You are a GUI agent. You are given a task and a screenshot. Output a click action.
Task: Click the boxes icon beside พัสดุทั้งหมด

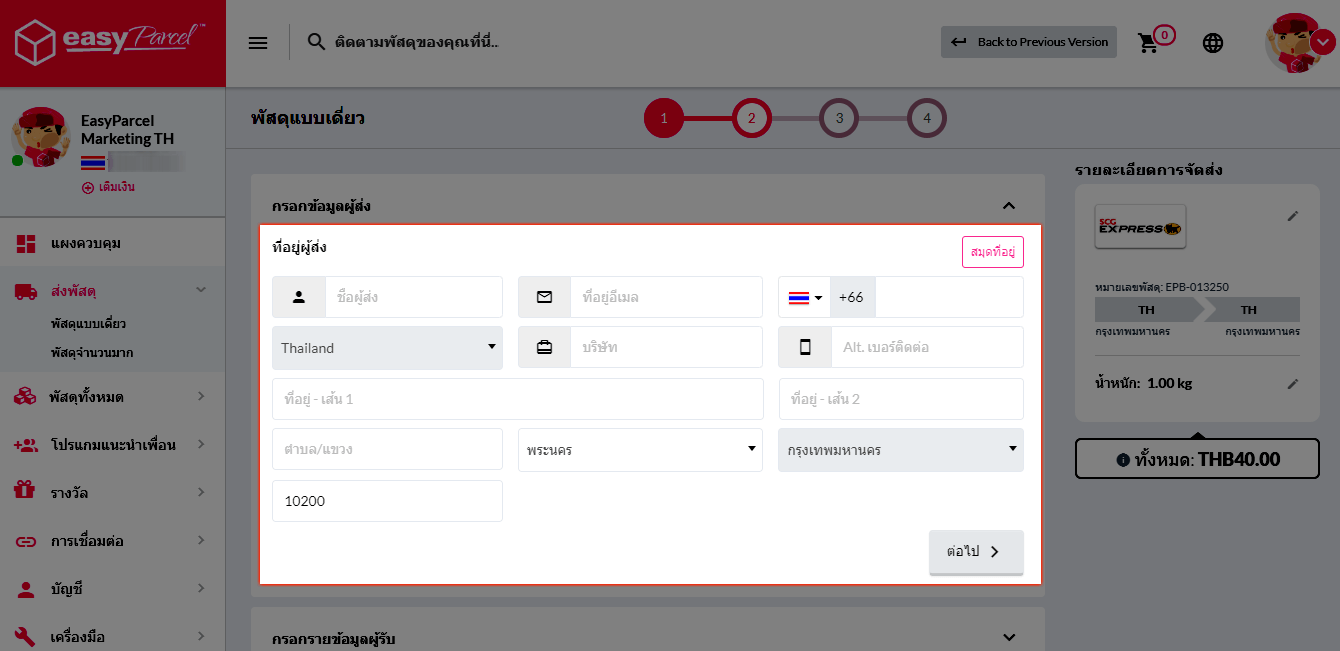(x=26, y=397)
